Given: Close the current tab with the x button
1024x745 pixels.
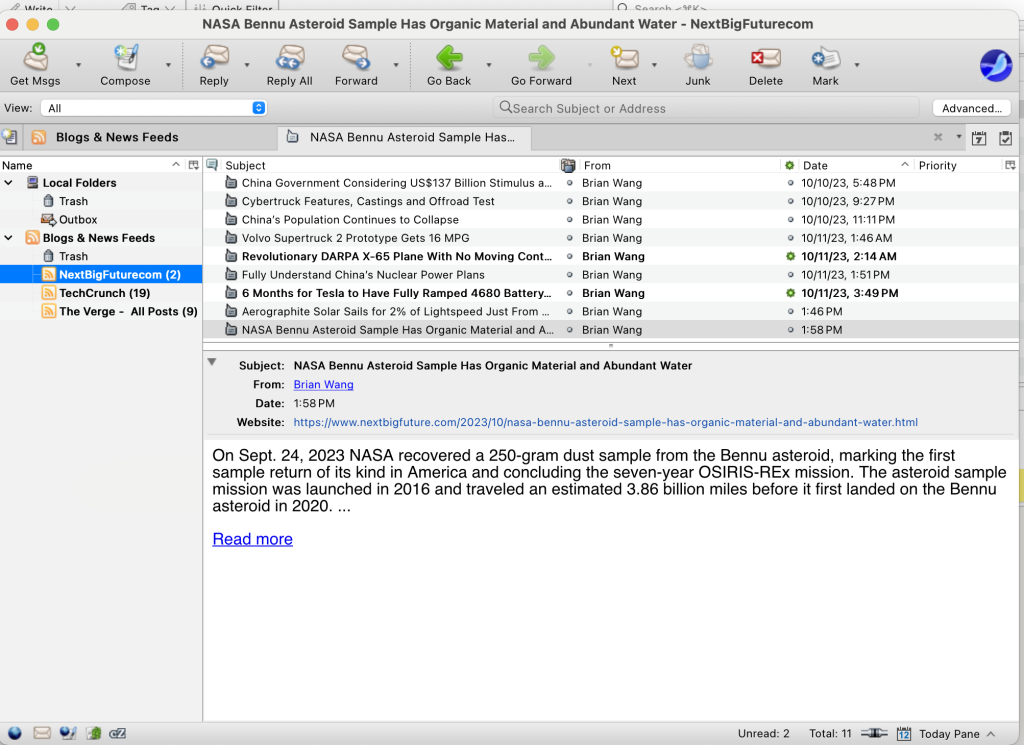Looking at the screenshot, I should (x=938, y=137).
